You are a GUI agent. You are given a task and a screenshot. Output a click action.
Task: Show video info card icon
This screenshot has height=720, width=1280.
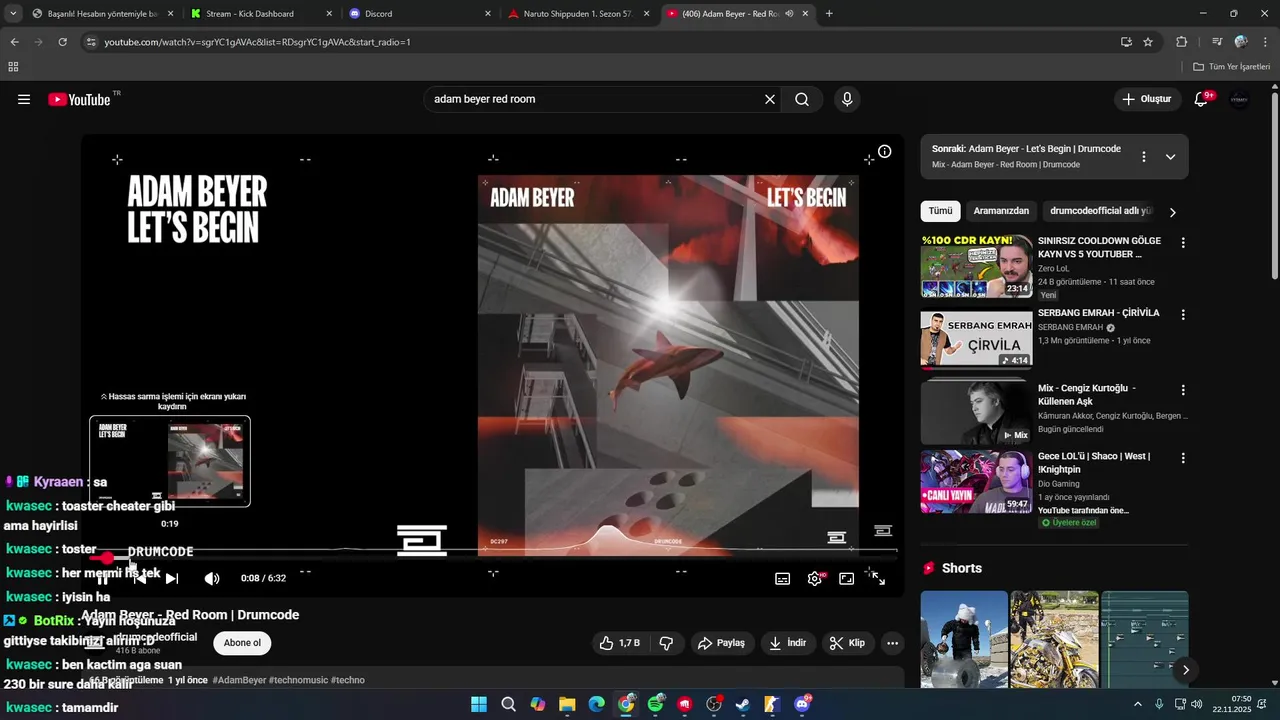tap(884, 152)
